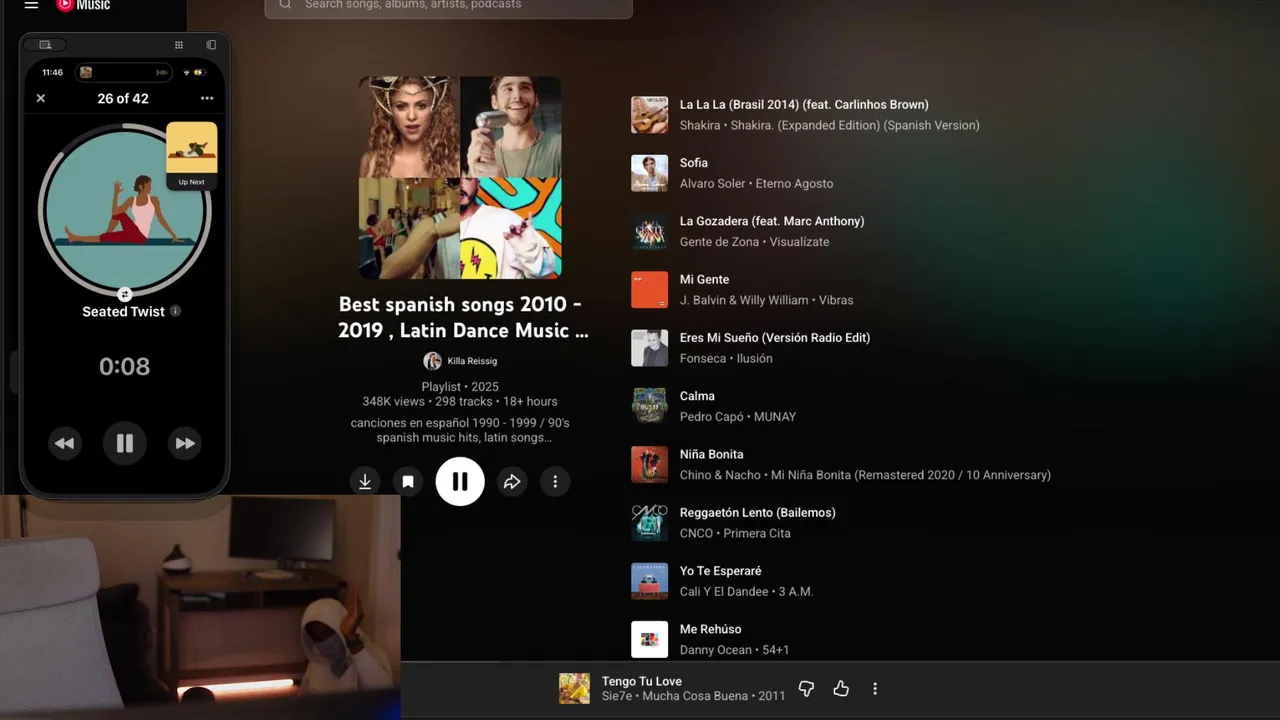Close the yoga workout in phone mirror
Image resolution: width=1280 pixels, height=720 pixels.
[x=41, y=98]
